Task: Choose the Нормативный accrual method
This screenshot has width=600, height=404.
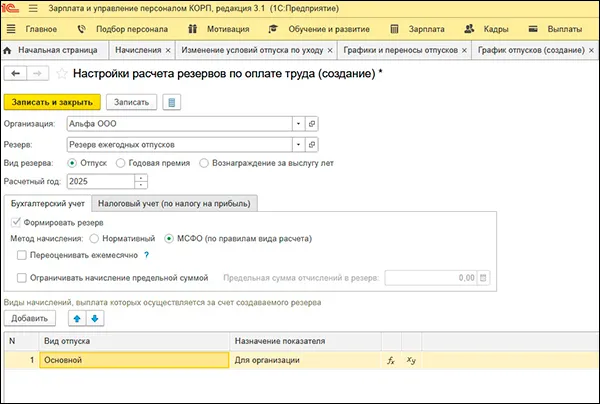Action: point(95,238)
